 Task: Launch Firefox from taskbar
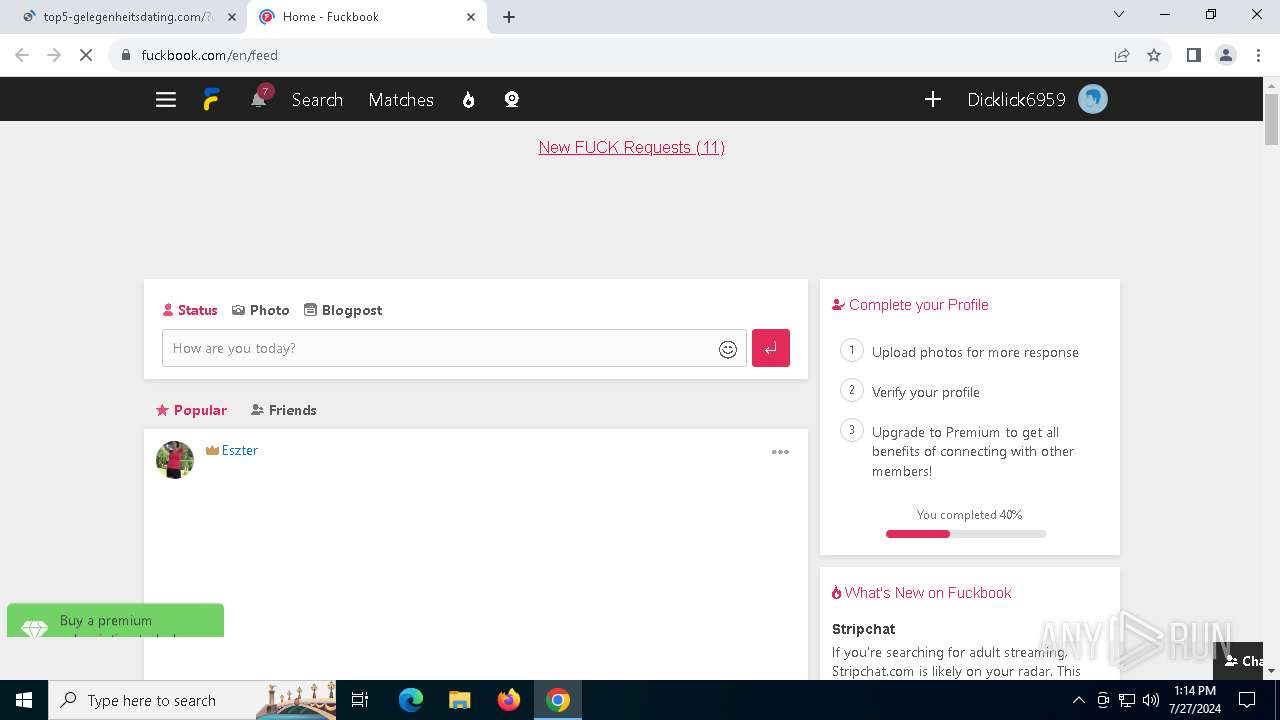(509, 700)
